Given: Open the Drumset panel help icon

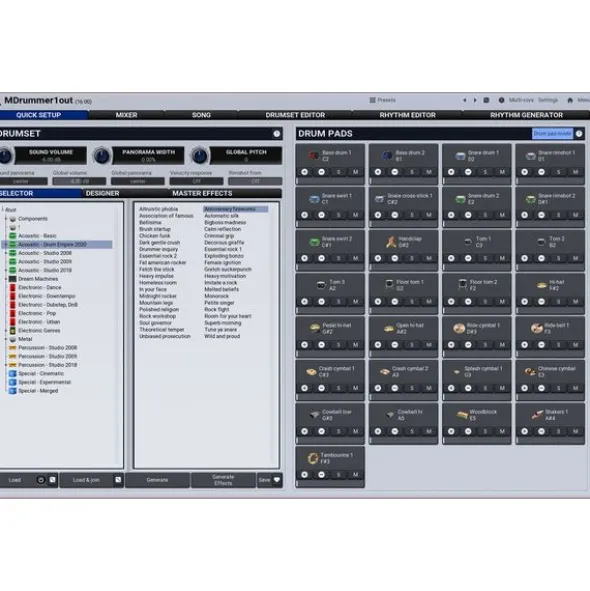Looking at the screenshot, I should 277,133.
